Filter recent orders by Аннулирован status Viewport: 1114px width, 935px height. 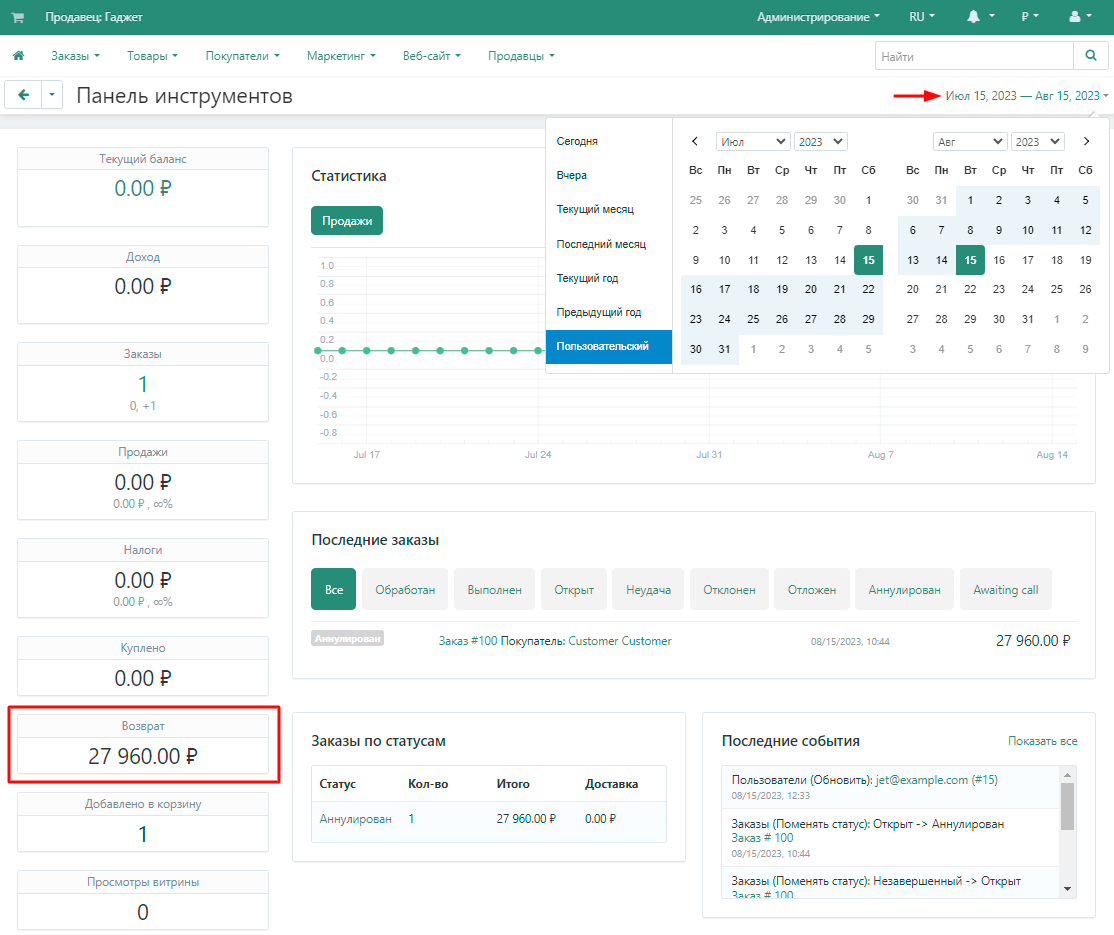click(904, 590)
